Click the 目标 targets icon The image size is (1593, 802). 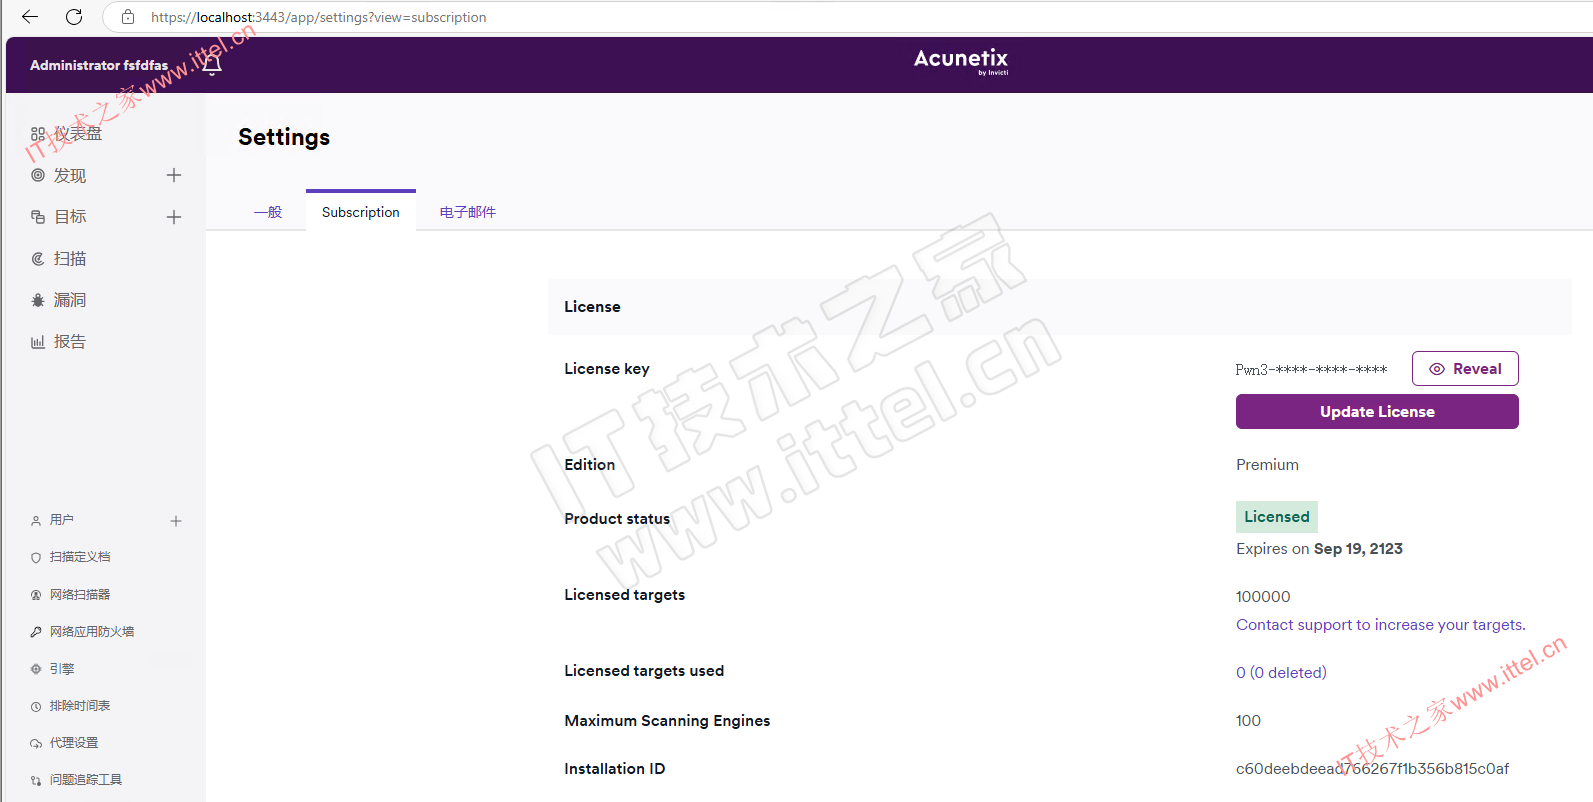click(38, 217)
